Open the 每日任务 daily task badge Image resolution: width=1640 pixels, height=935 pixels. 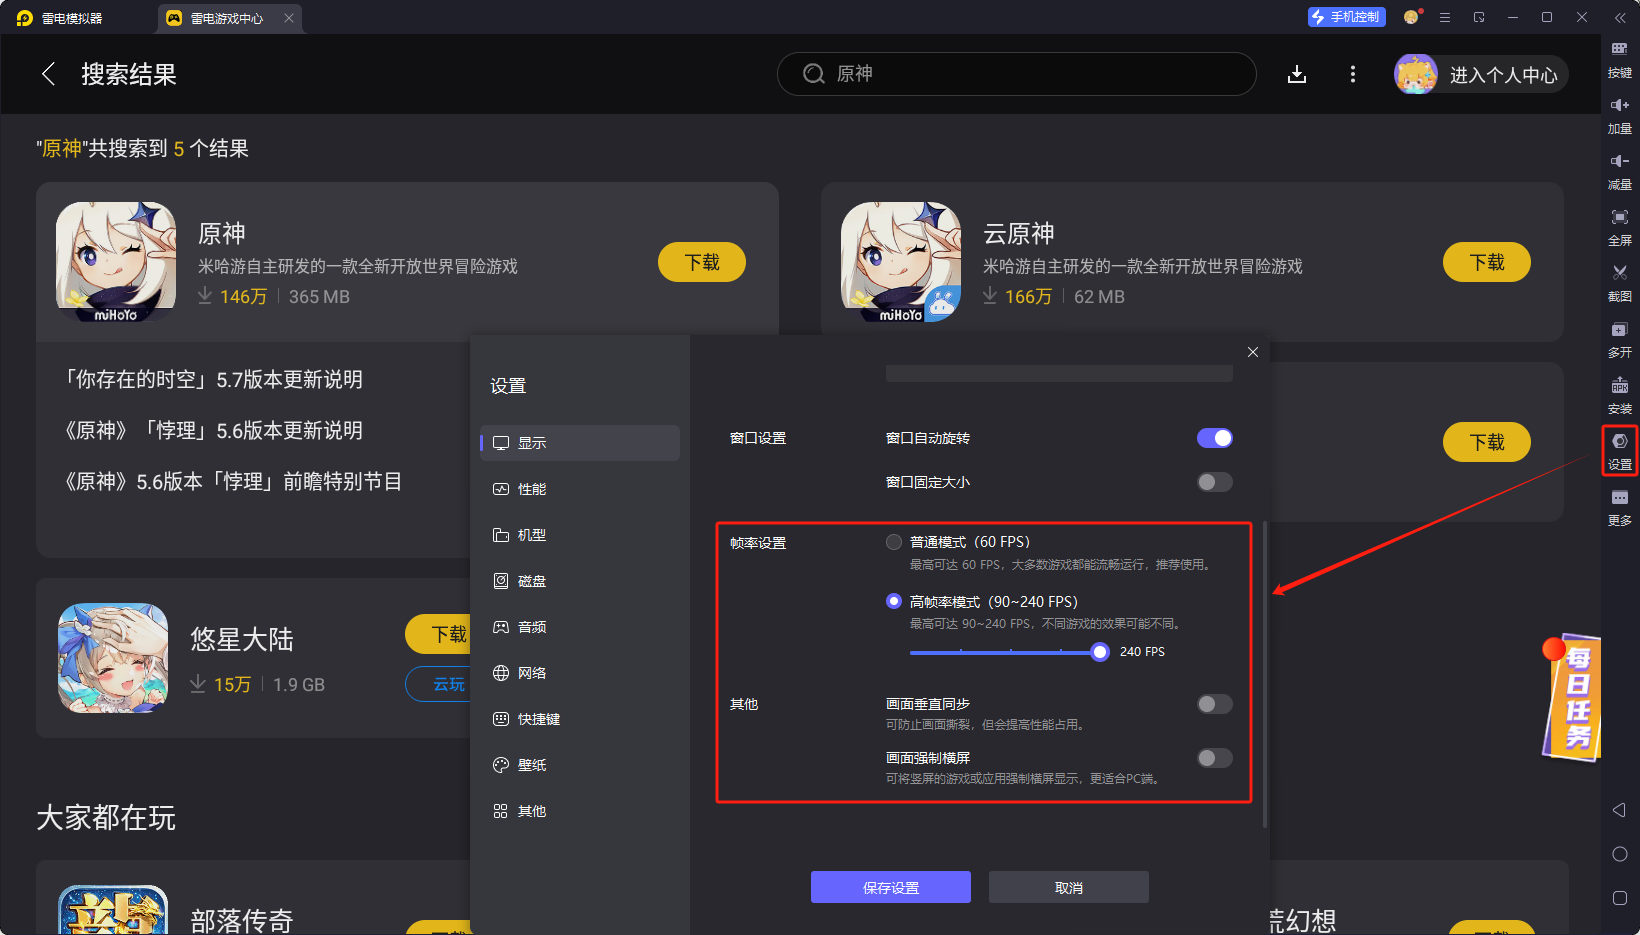click(1571, 697)
